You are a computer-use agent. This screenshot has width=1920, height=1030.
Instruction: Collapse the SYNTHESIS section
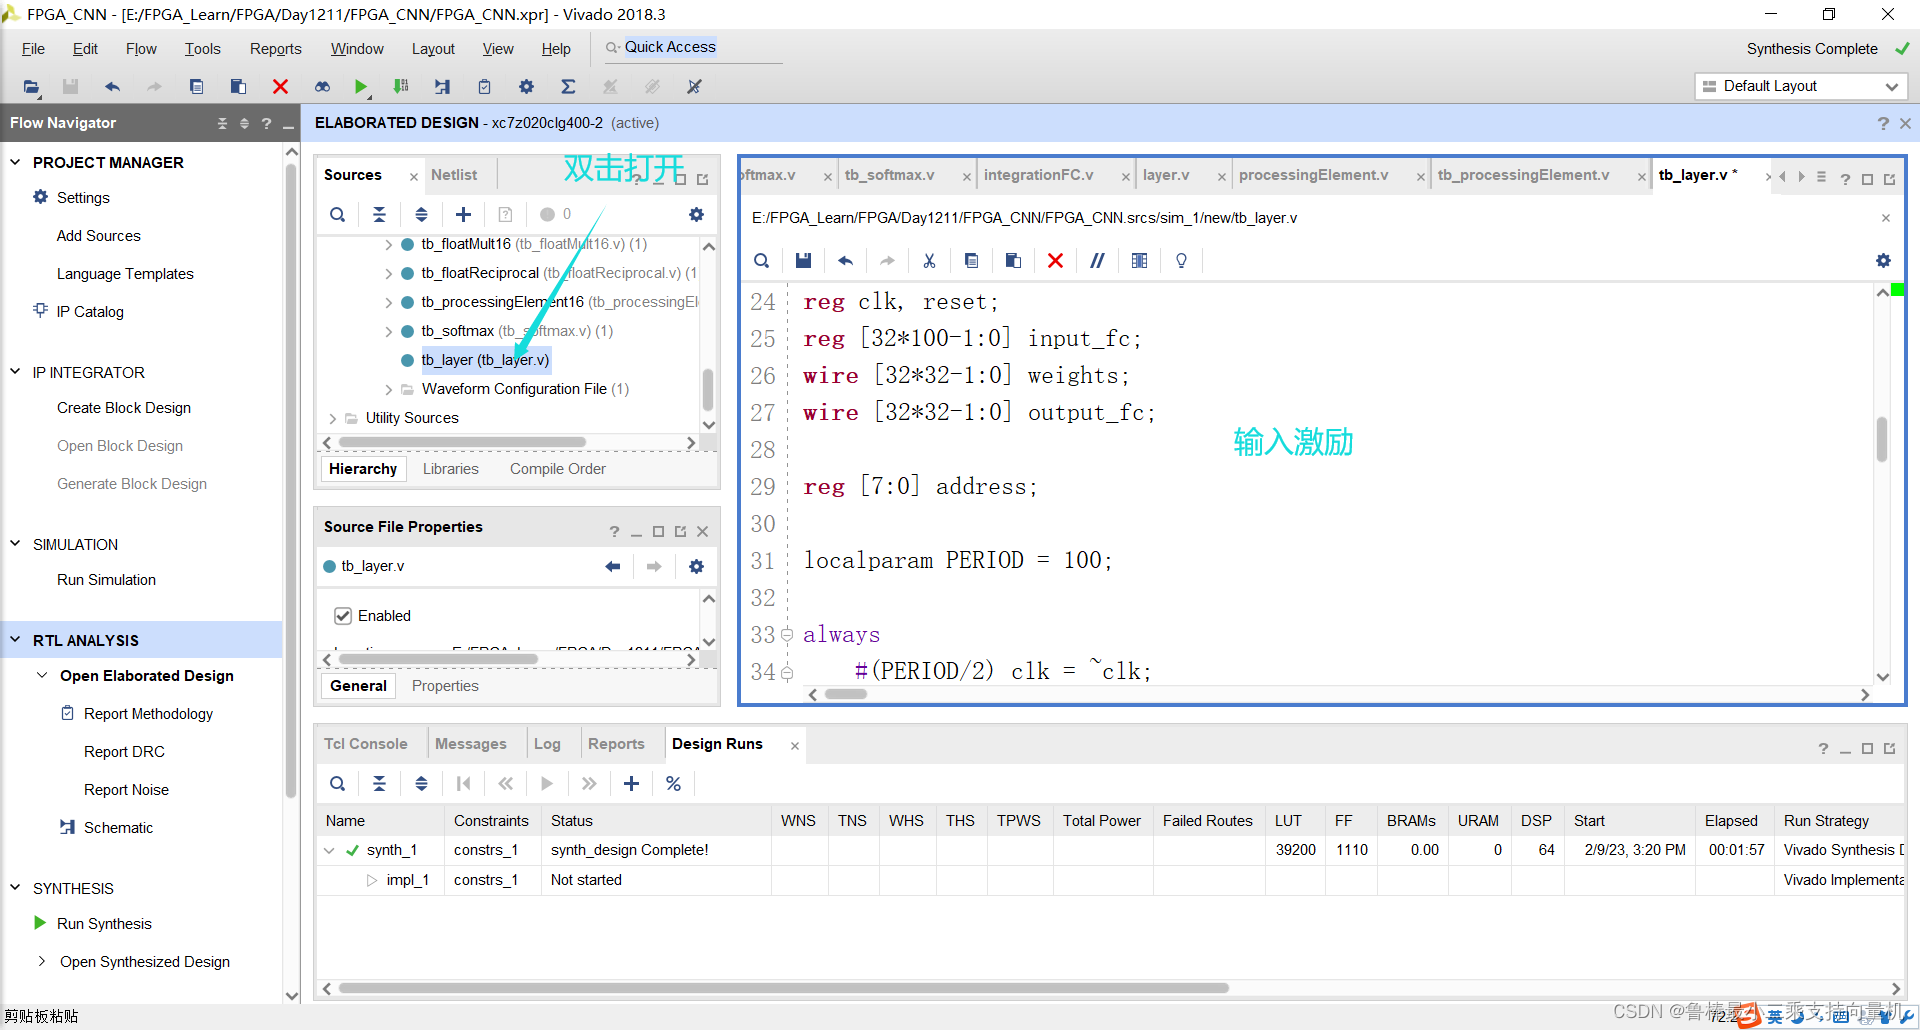tap(15, 888)
